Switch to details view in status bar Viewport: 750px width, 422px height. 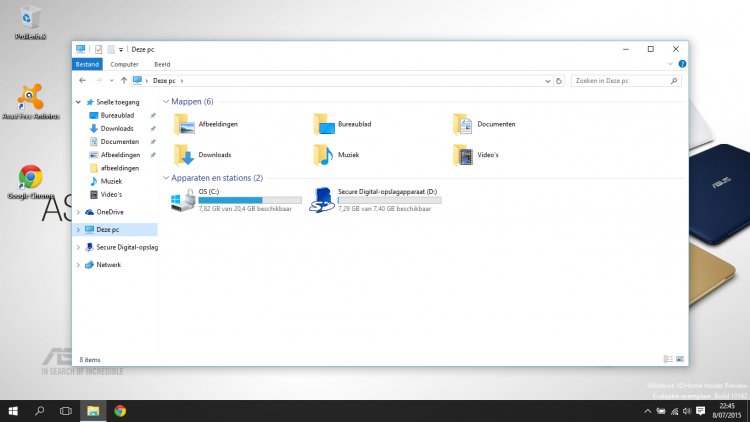point(668,358)
